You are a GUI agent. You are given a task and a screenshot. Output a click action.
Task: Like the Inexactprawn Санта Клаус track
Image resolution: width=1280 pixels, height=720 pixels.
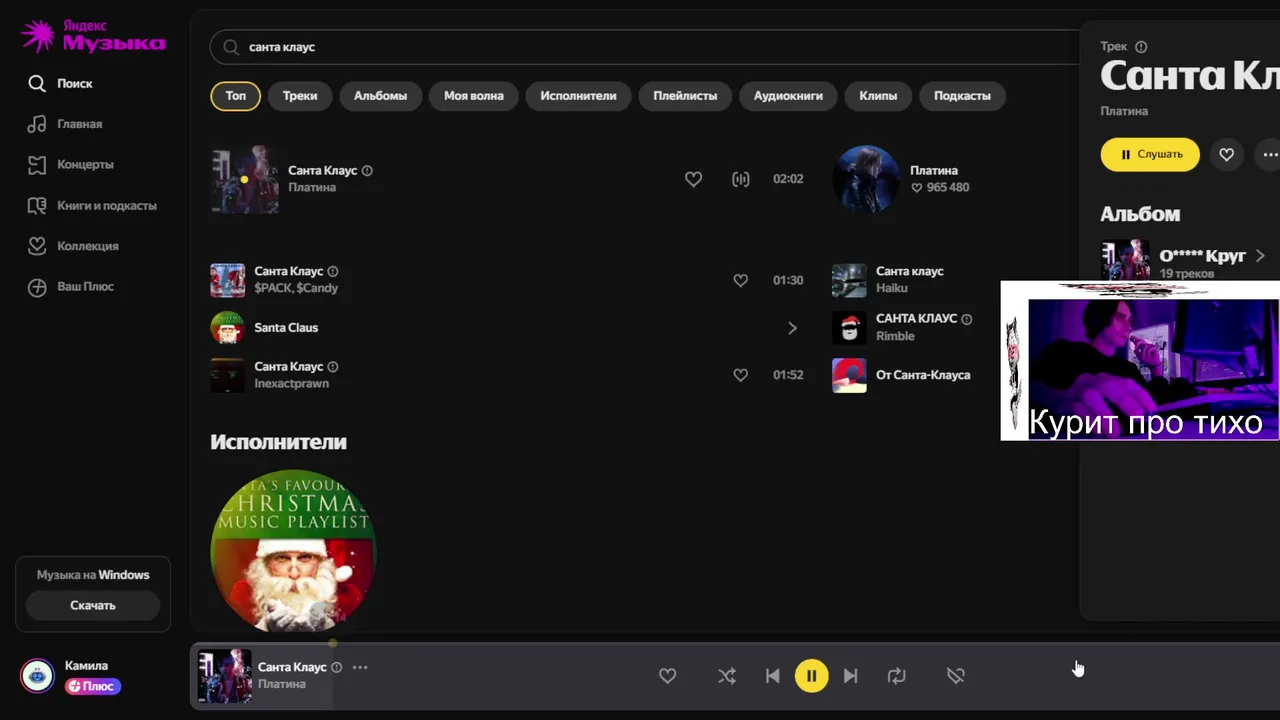point(741,375)
